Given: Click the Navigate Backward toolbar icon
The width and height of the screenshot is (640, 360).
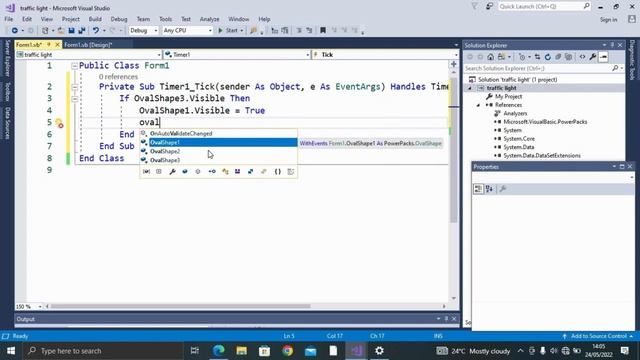Looking at the screenshot, I should click(x=15, y=31).
